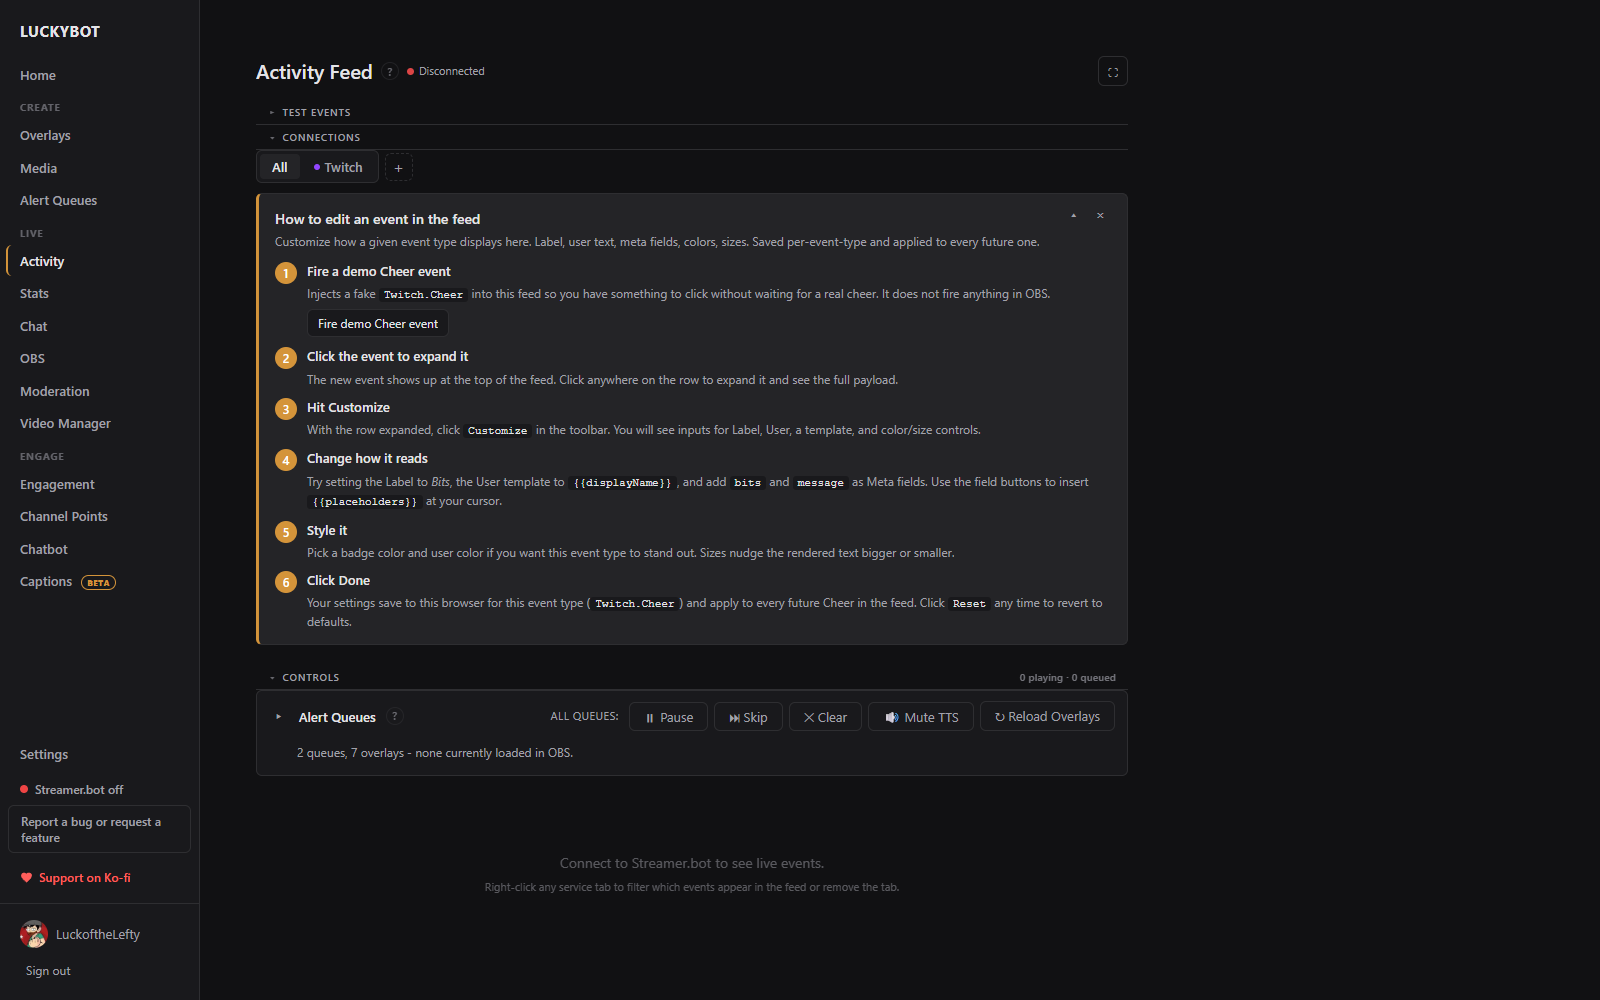
Task: Pause all alert queues
Action: pyautogui.click(x=668, y=717)
